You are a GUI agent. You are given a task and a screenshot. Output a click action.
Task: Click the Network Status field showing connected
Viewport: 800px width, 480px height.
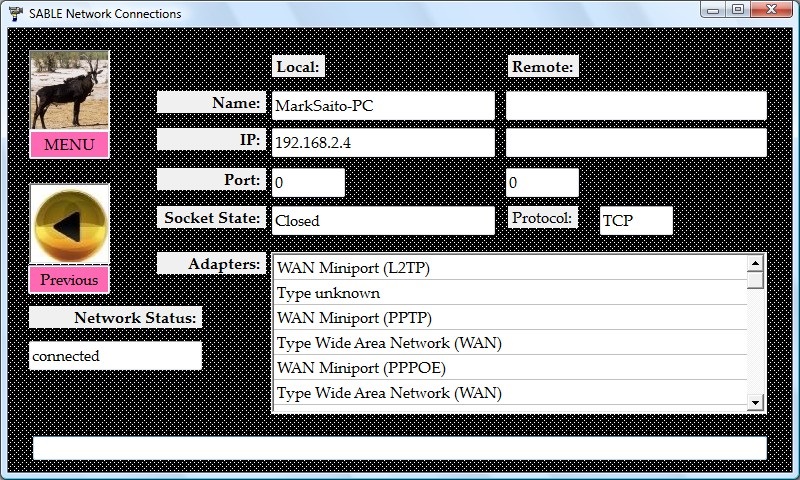[x=115, y=355]
